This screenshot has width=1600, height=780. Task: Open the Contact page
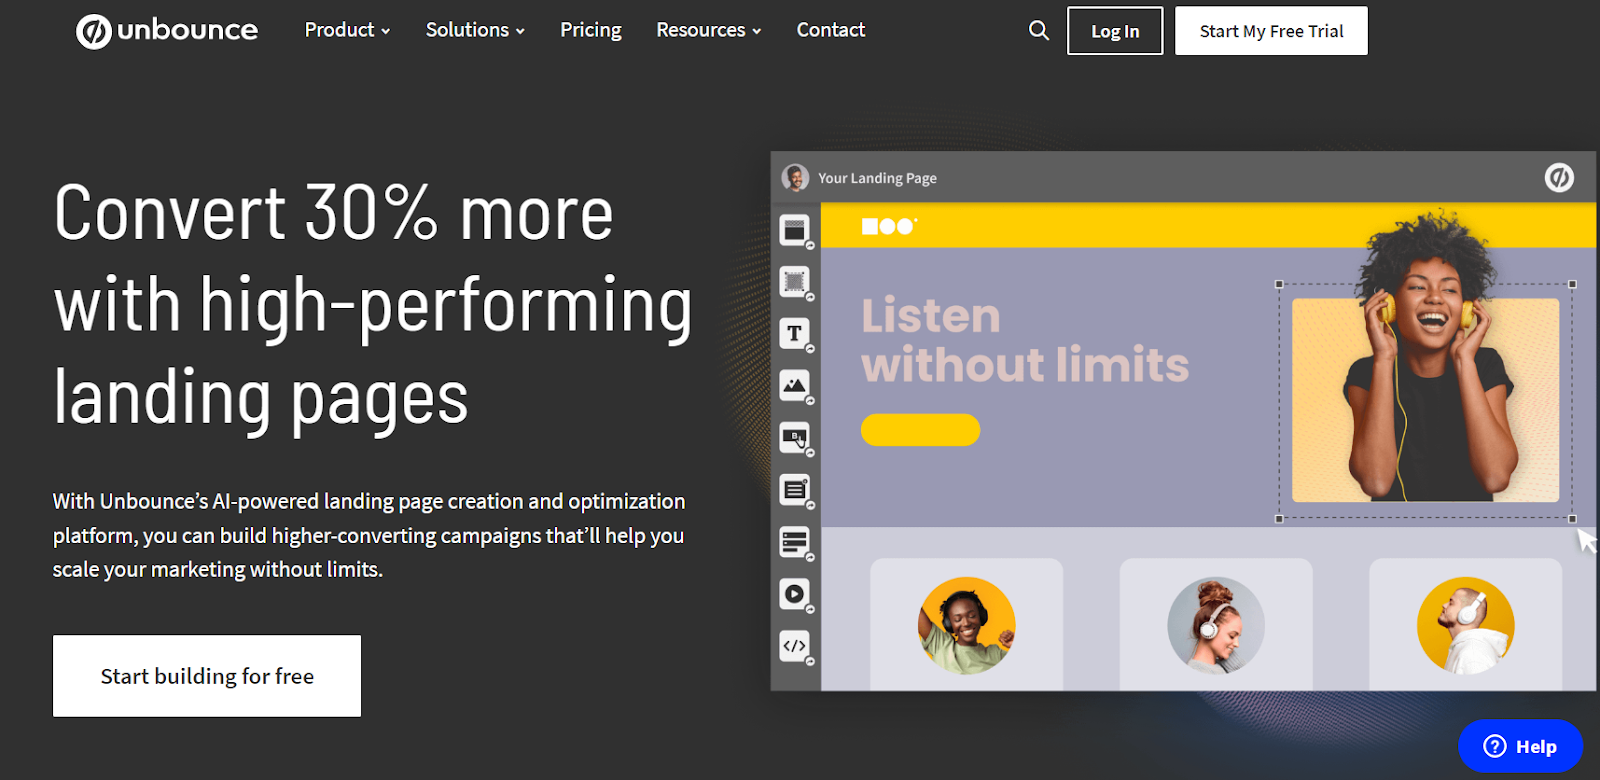831,30
